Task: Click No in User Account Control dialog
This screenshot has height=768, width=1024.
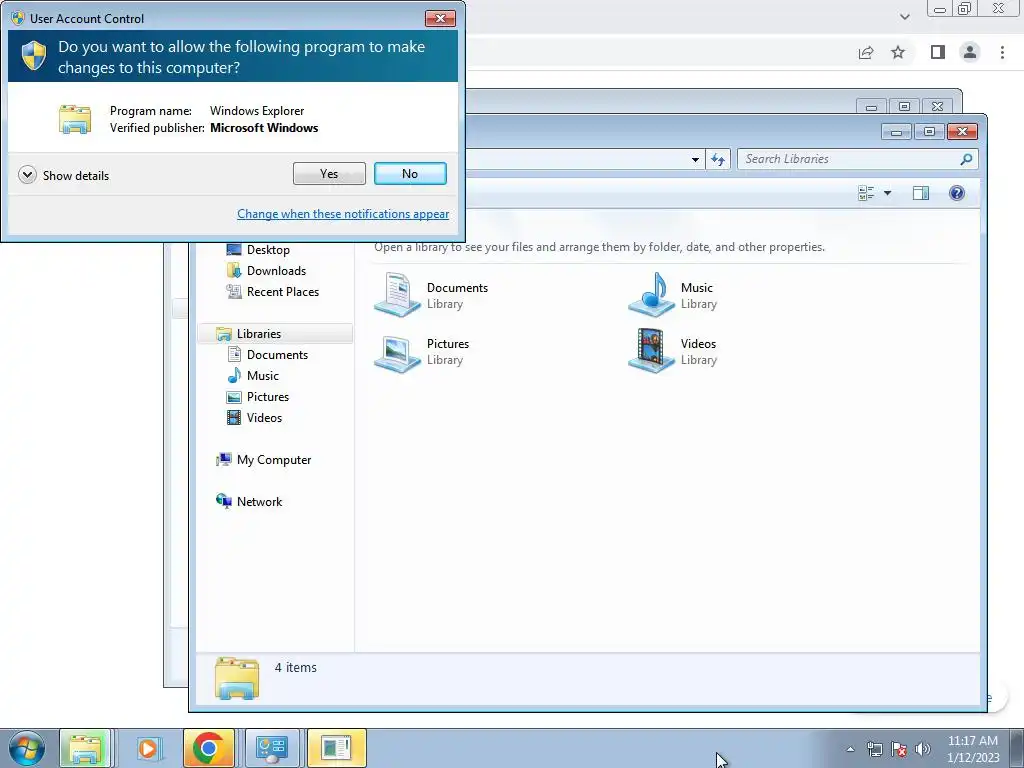Action: [x=410, y=174]
